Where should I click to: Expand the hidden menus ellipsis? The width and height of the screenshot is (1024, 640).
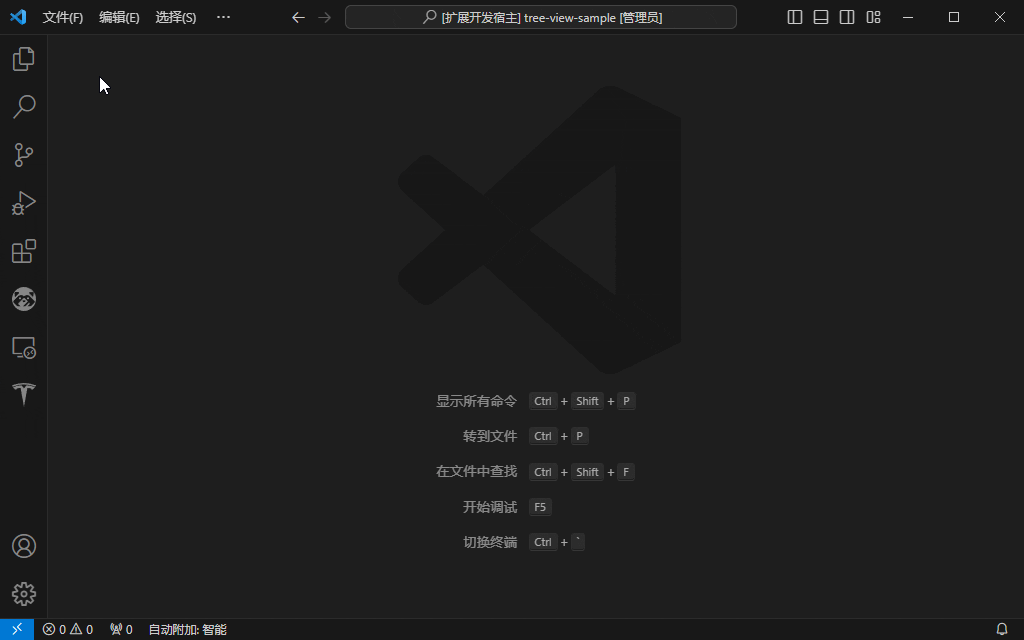(223, 17)
